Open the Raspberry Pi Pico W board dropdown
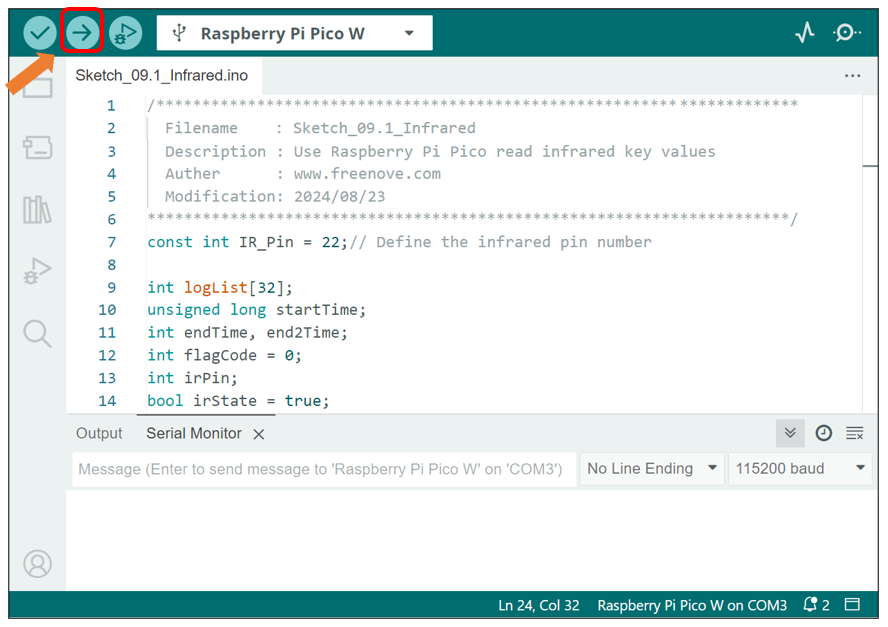This screenshot has height=627, width=888. click(x=294, y=33)
